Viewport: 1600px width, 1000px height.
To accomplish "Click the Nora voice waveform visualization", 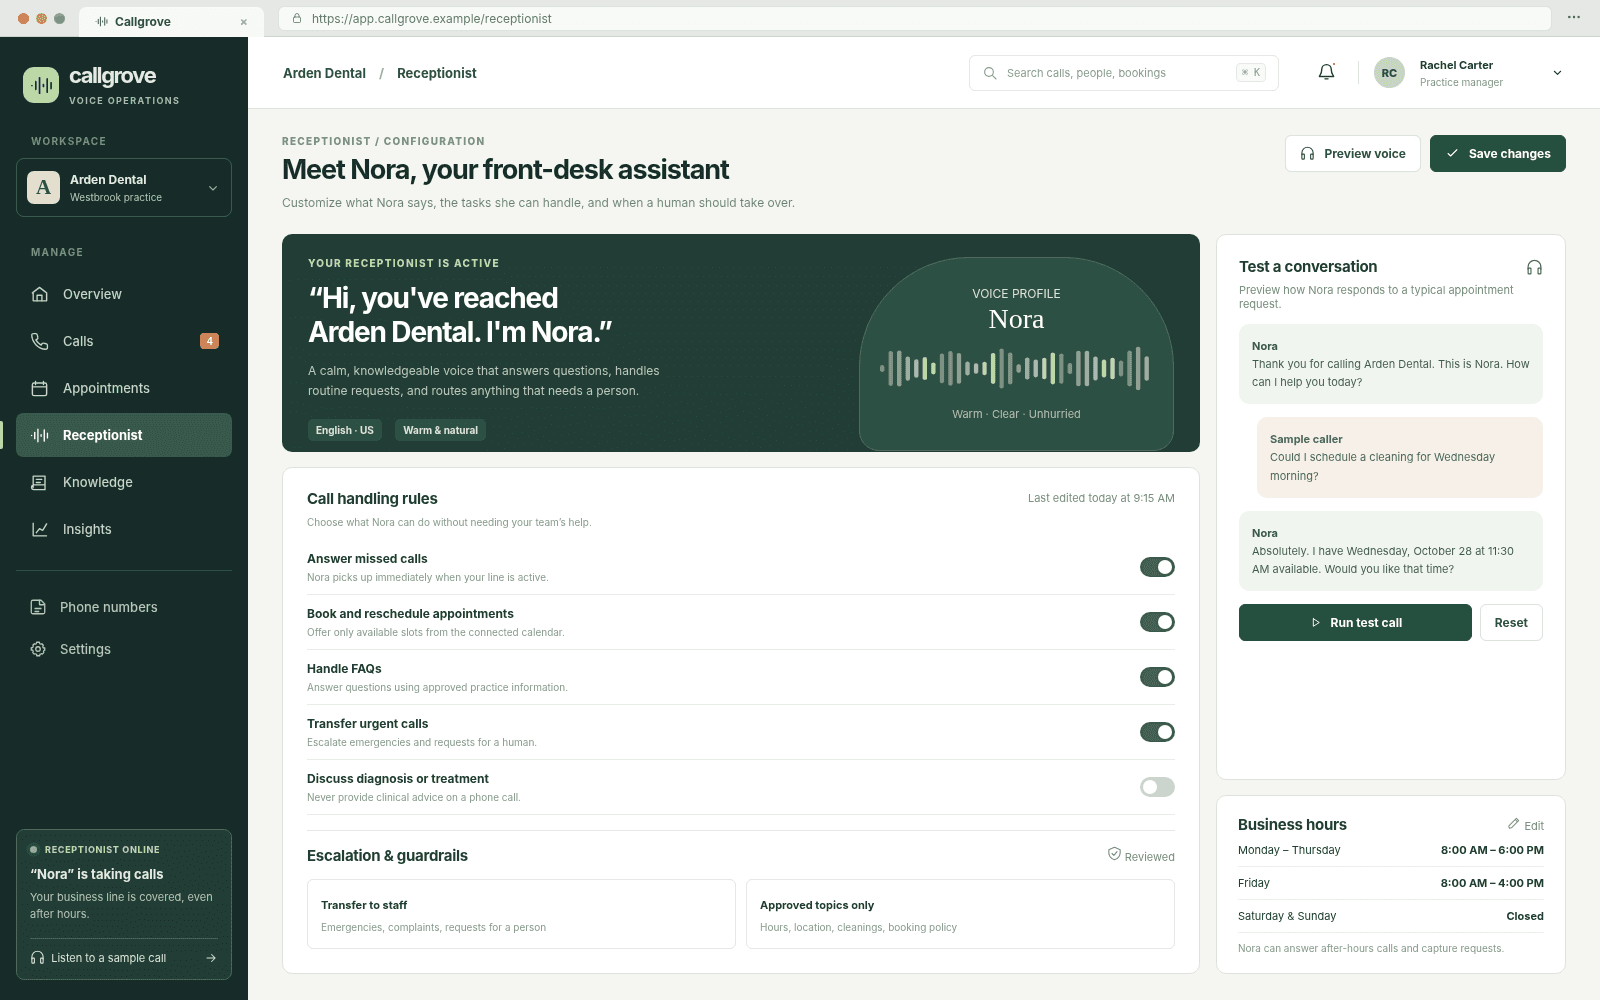I will [x=1016, y=368].
